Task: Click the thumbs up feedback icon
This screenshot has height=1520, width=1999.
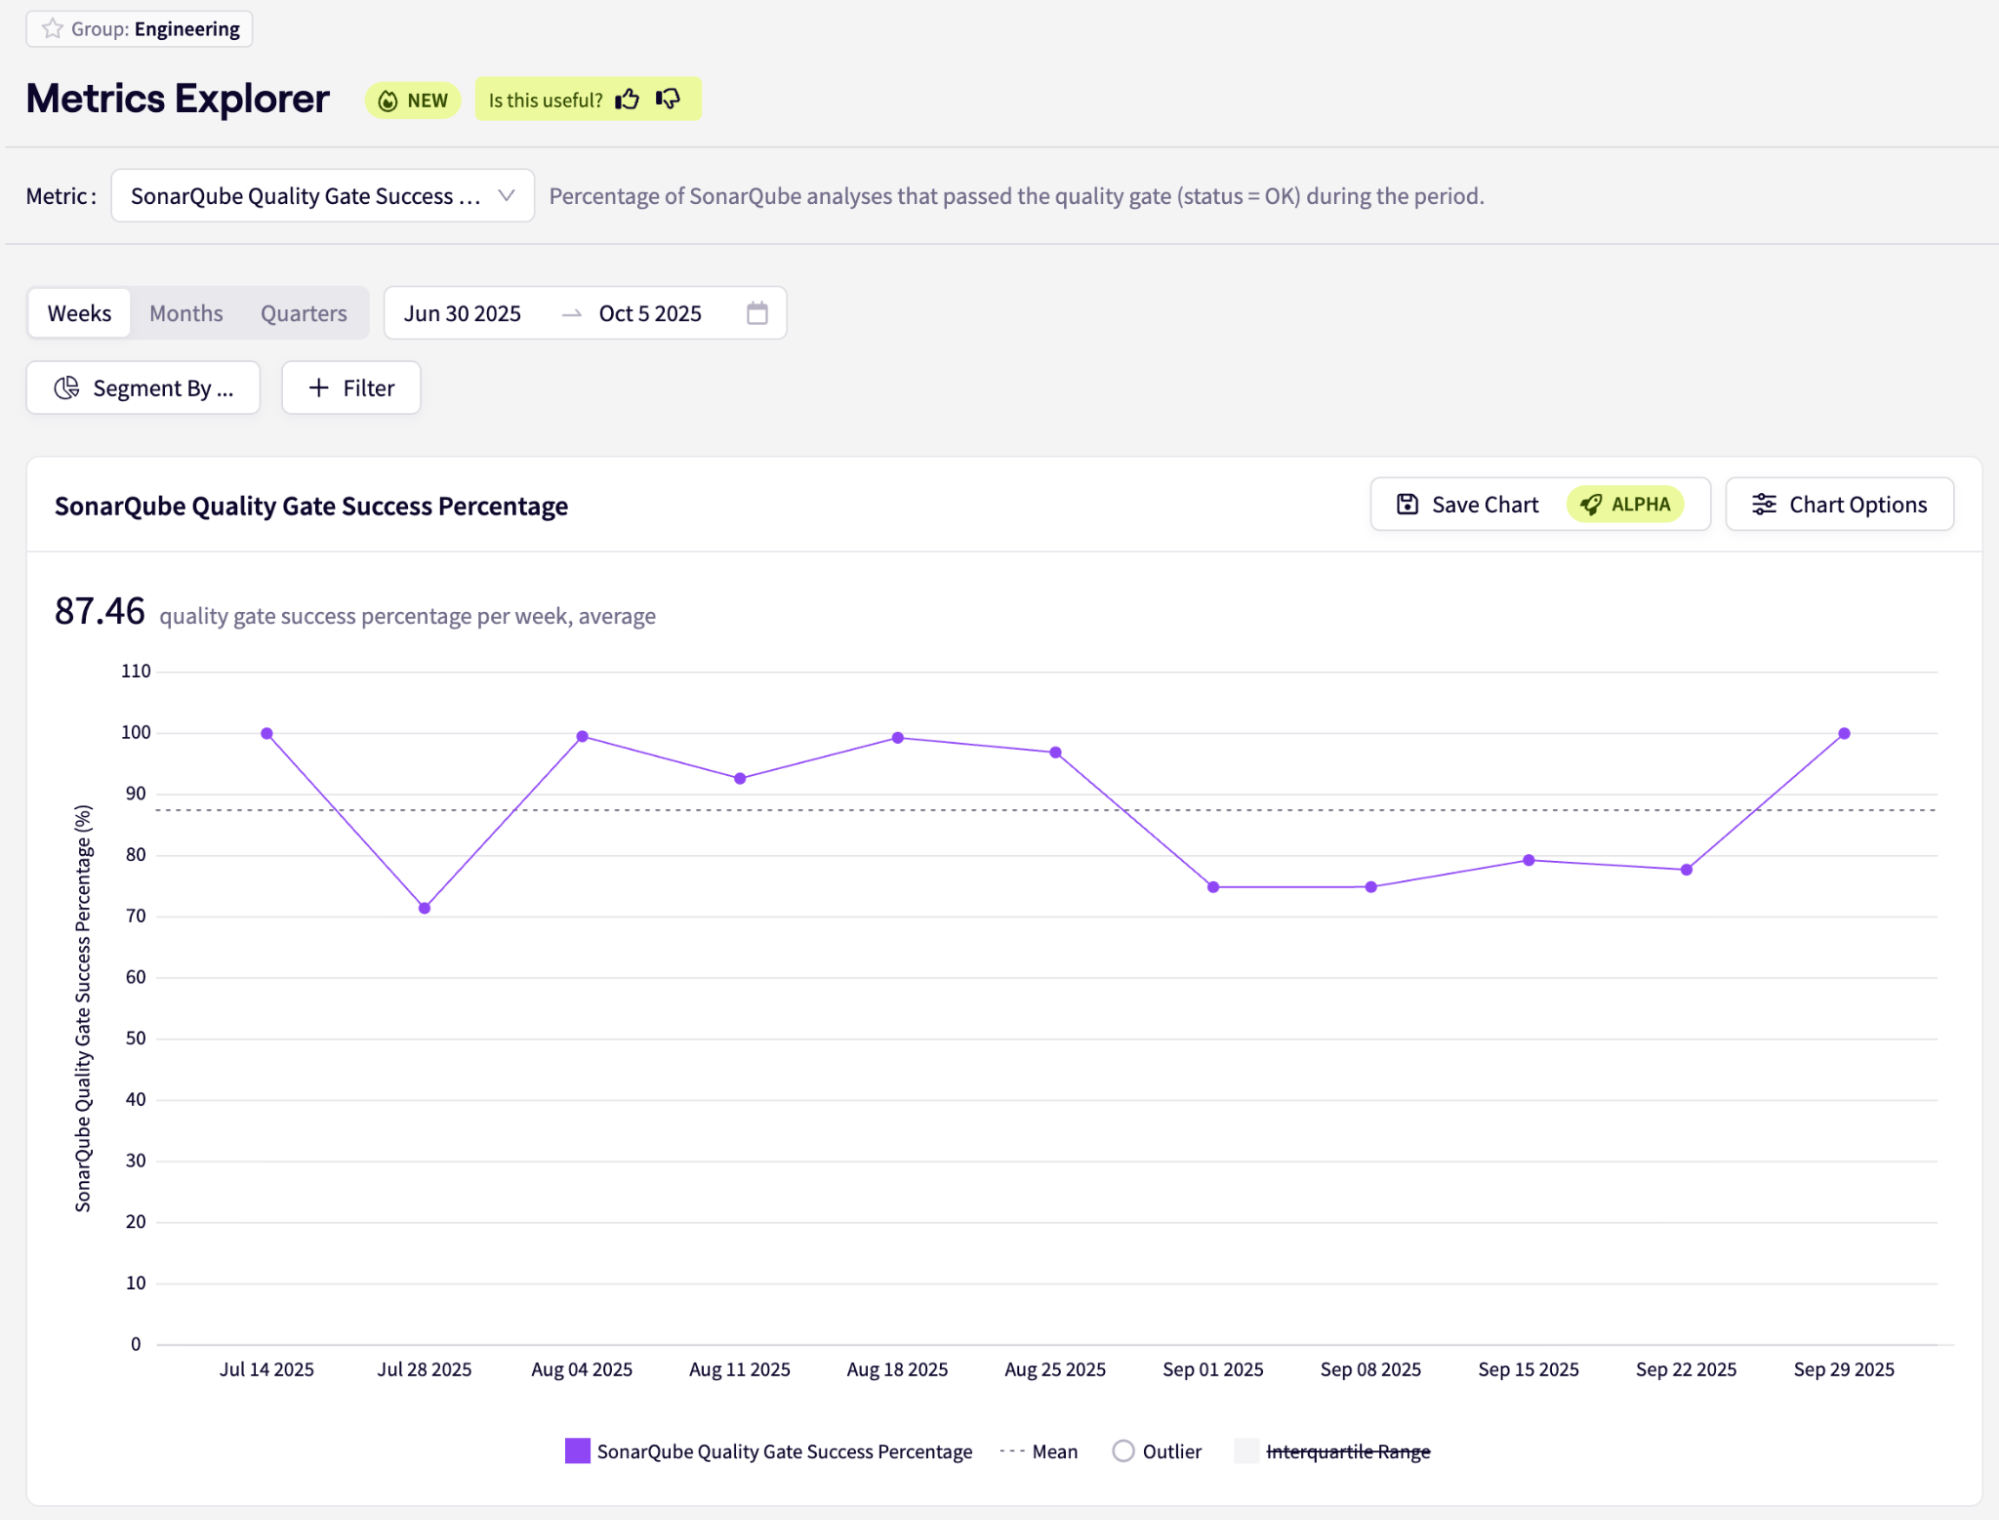Action: tap(627, 99)
